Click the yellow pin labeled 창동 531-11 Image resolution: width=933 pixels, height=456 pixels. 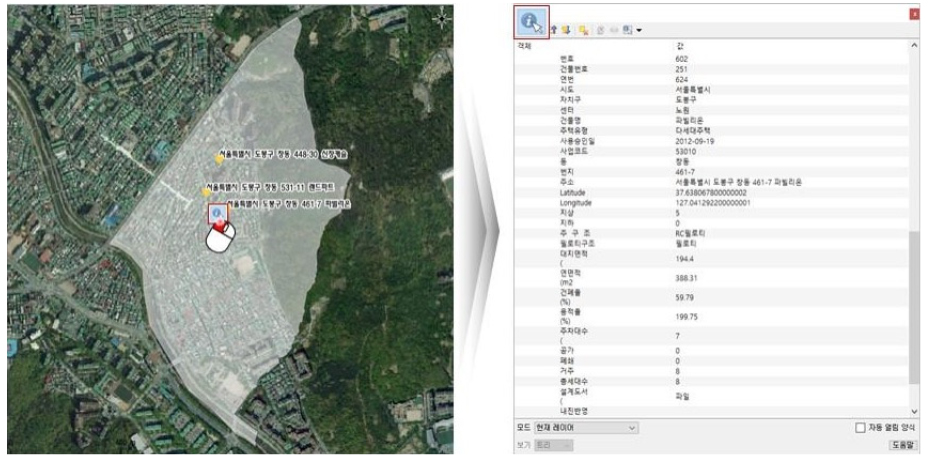click(x=206, y=191)
